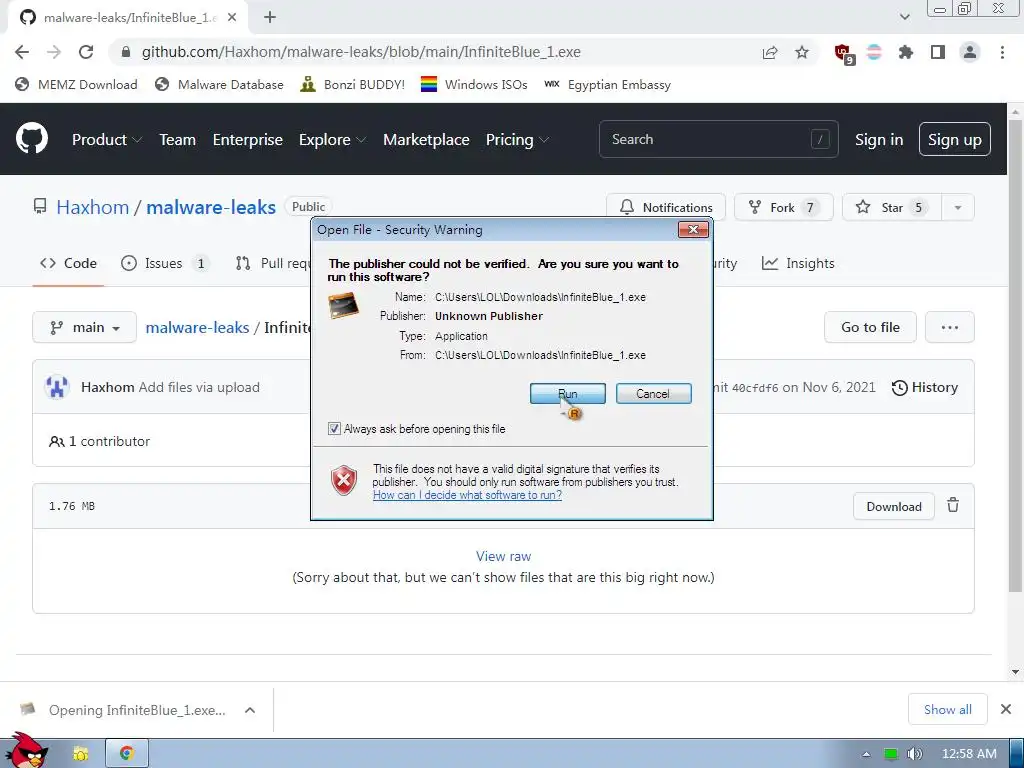
Task: Uncheck Always ask before opening this file
Action: (334, 428)
